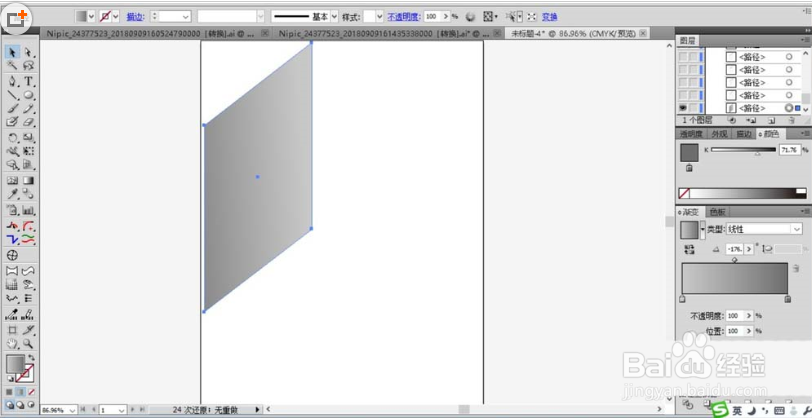Switch to the 色板 swatches tab
The width and height of the screenshot is (812, 419).
tap(718, 212)
